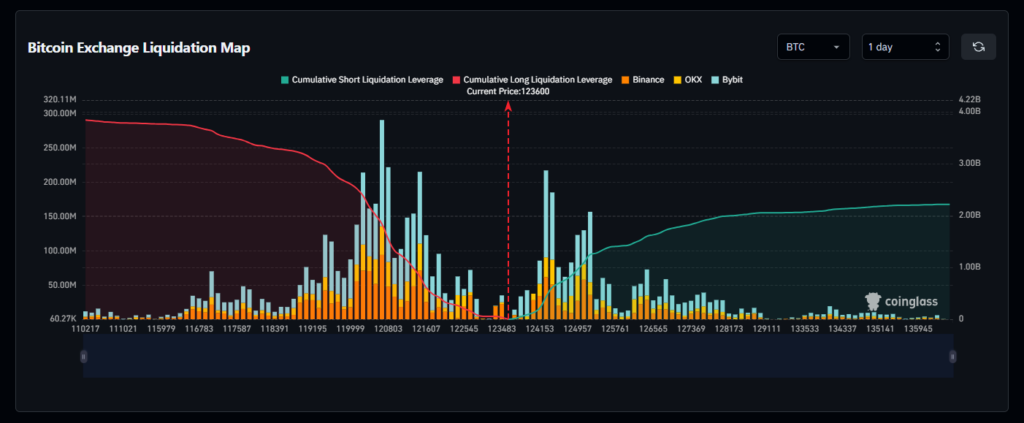Open the 1 day timeframe selector
The height and width of the screenshot is (423, 1024).
[x=905, y=47]
